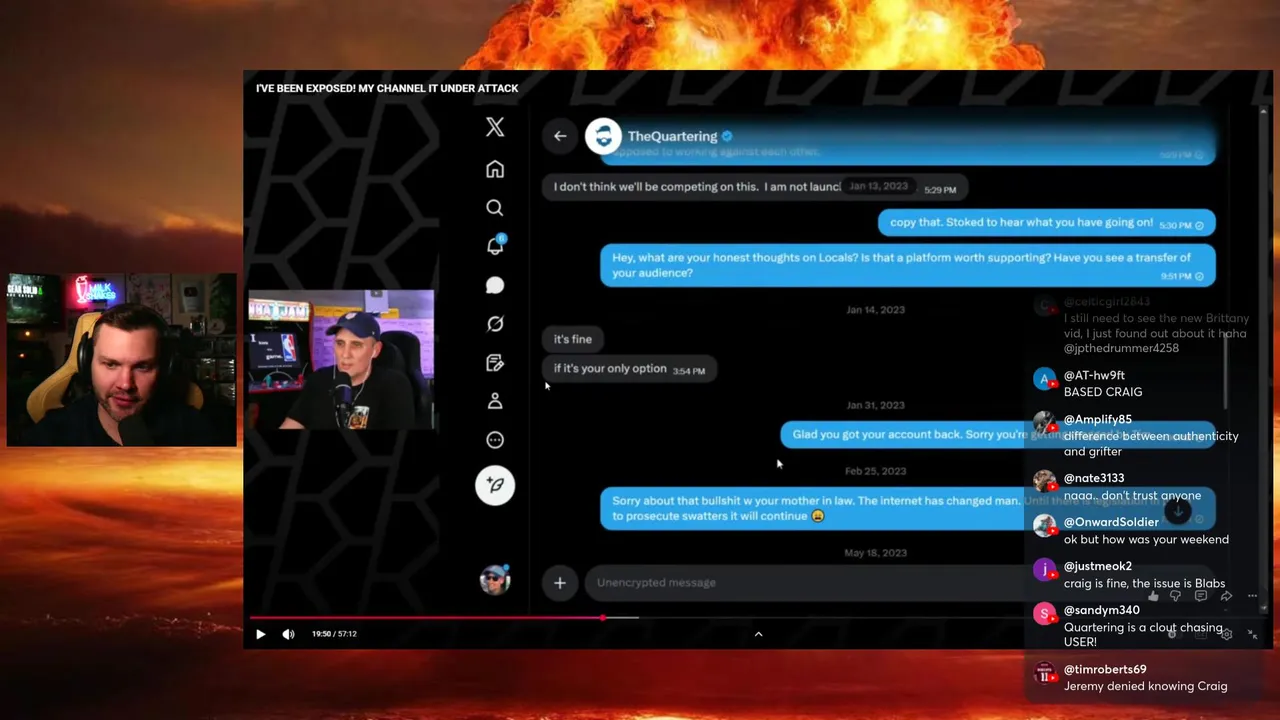Screen dimensions: 1280x720
Task: Go back with the conversation arrow
Action: pyautogui.click(x=560, y=136)
